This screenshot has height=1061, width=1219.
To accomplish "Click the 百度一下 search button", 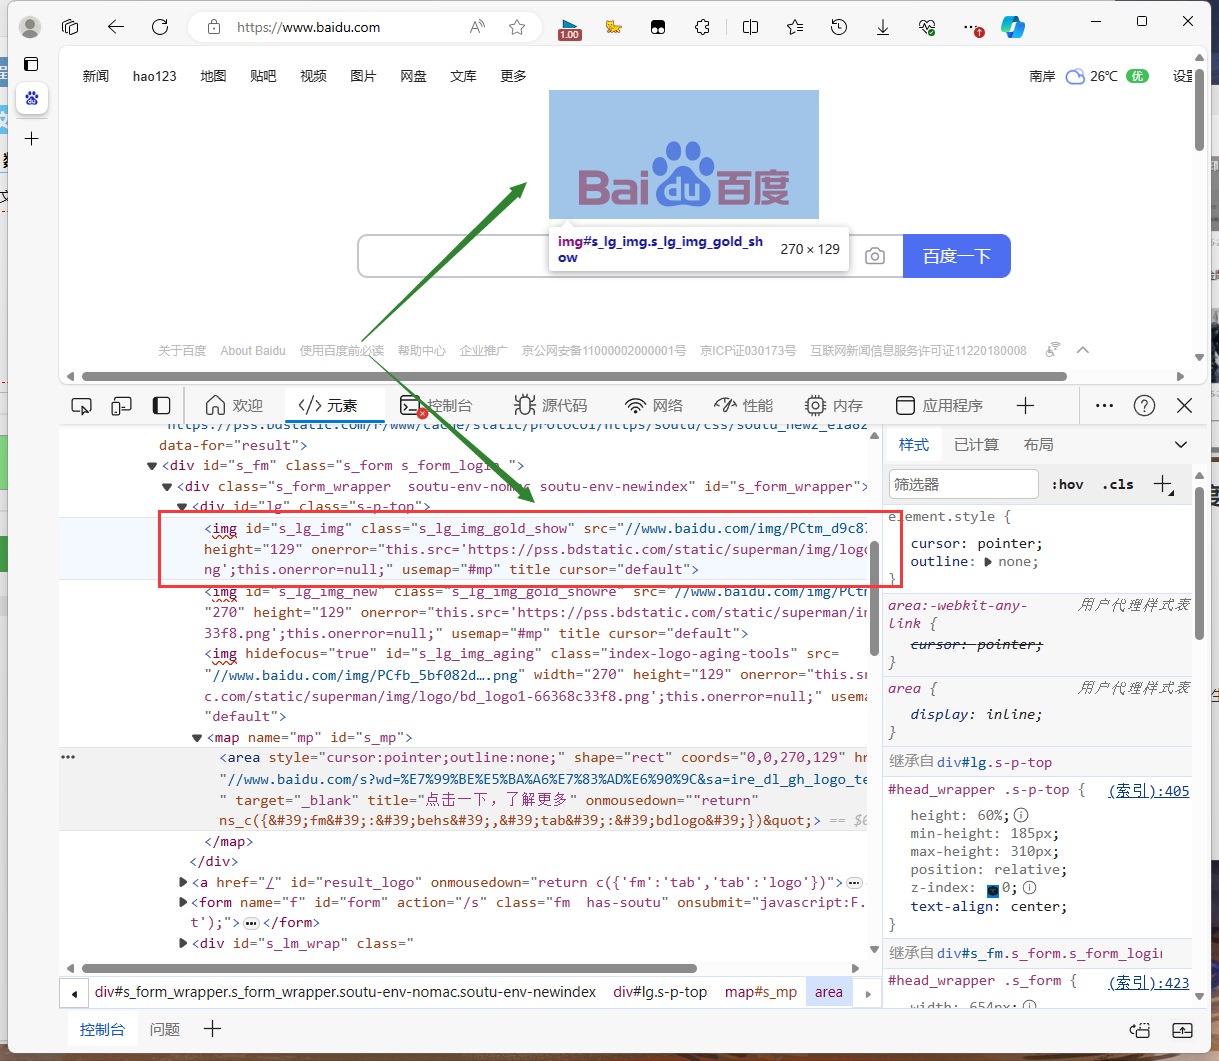I will click(956, 256).
